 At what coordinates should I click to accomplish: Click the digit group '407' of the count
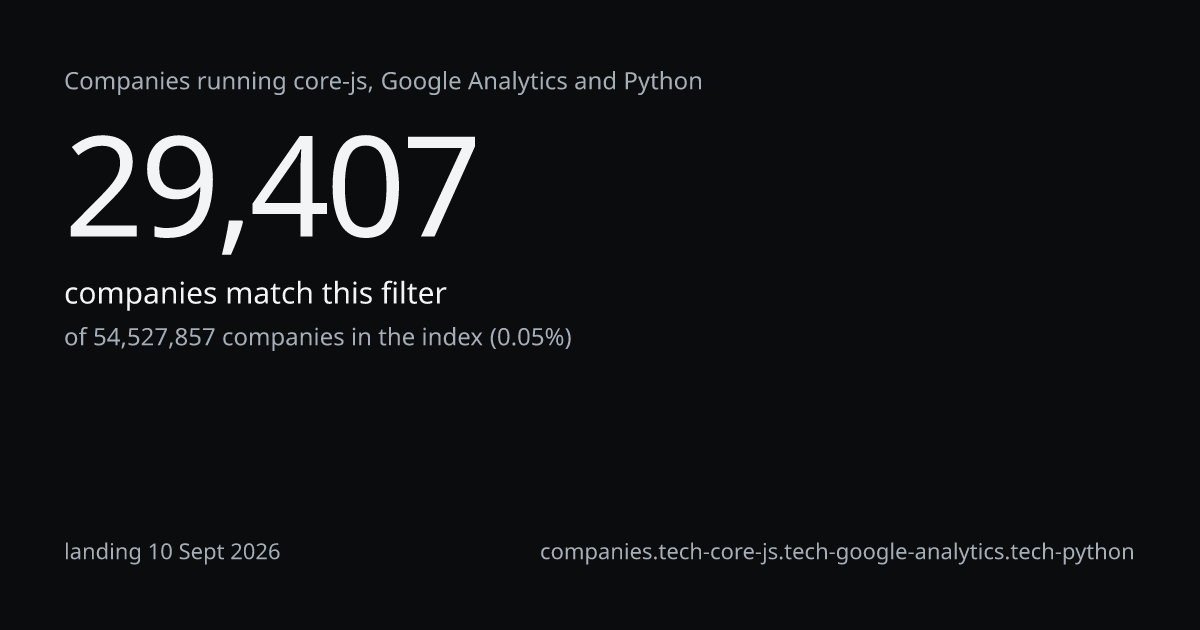364,190
